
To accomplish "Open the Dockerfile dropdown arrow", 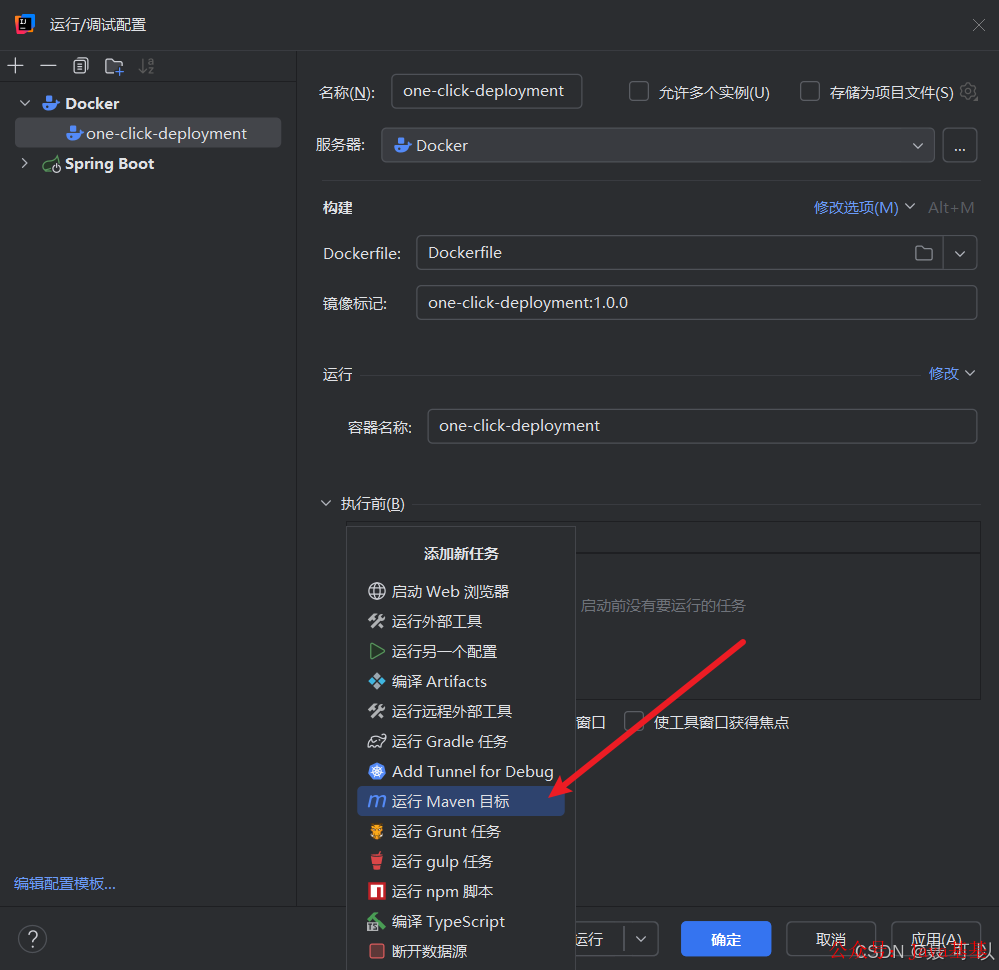I will point(959,253).
